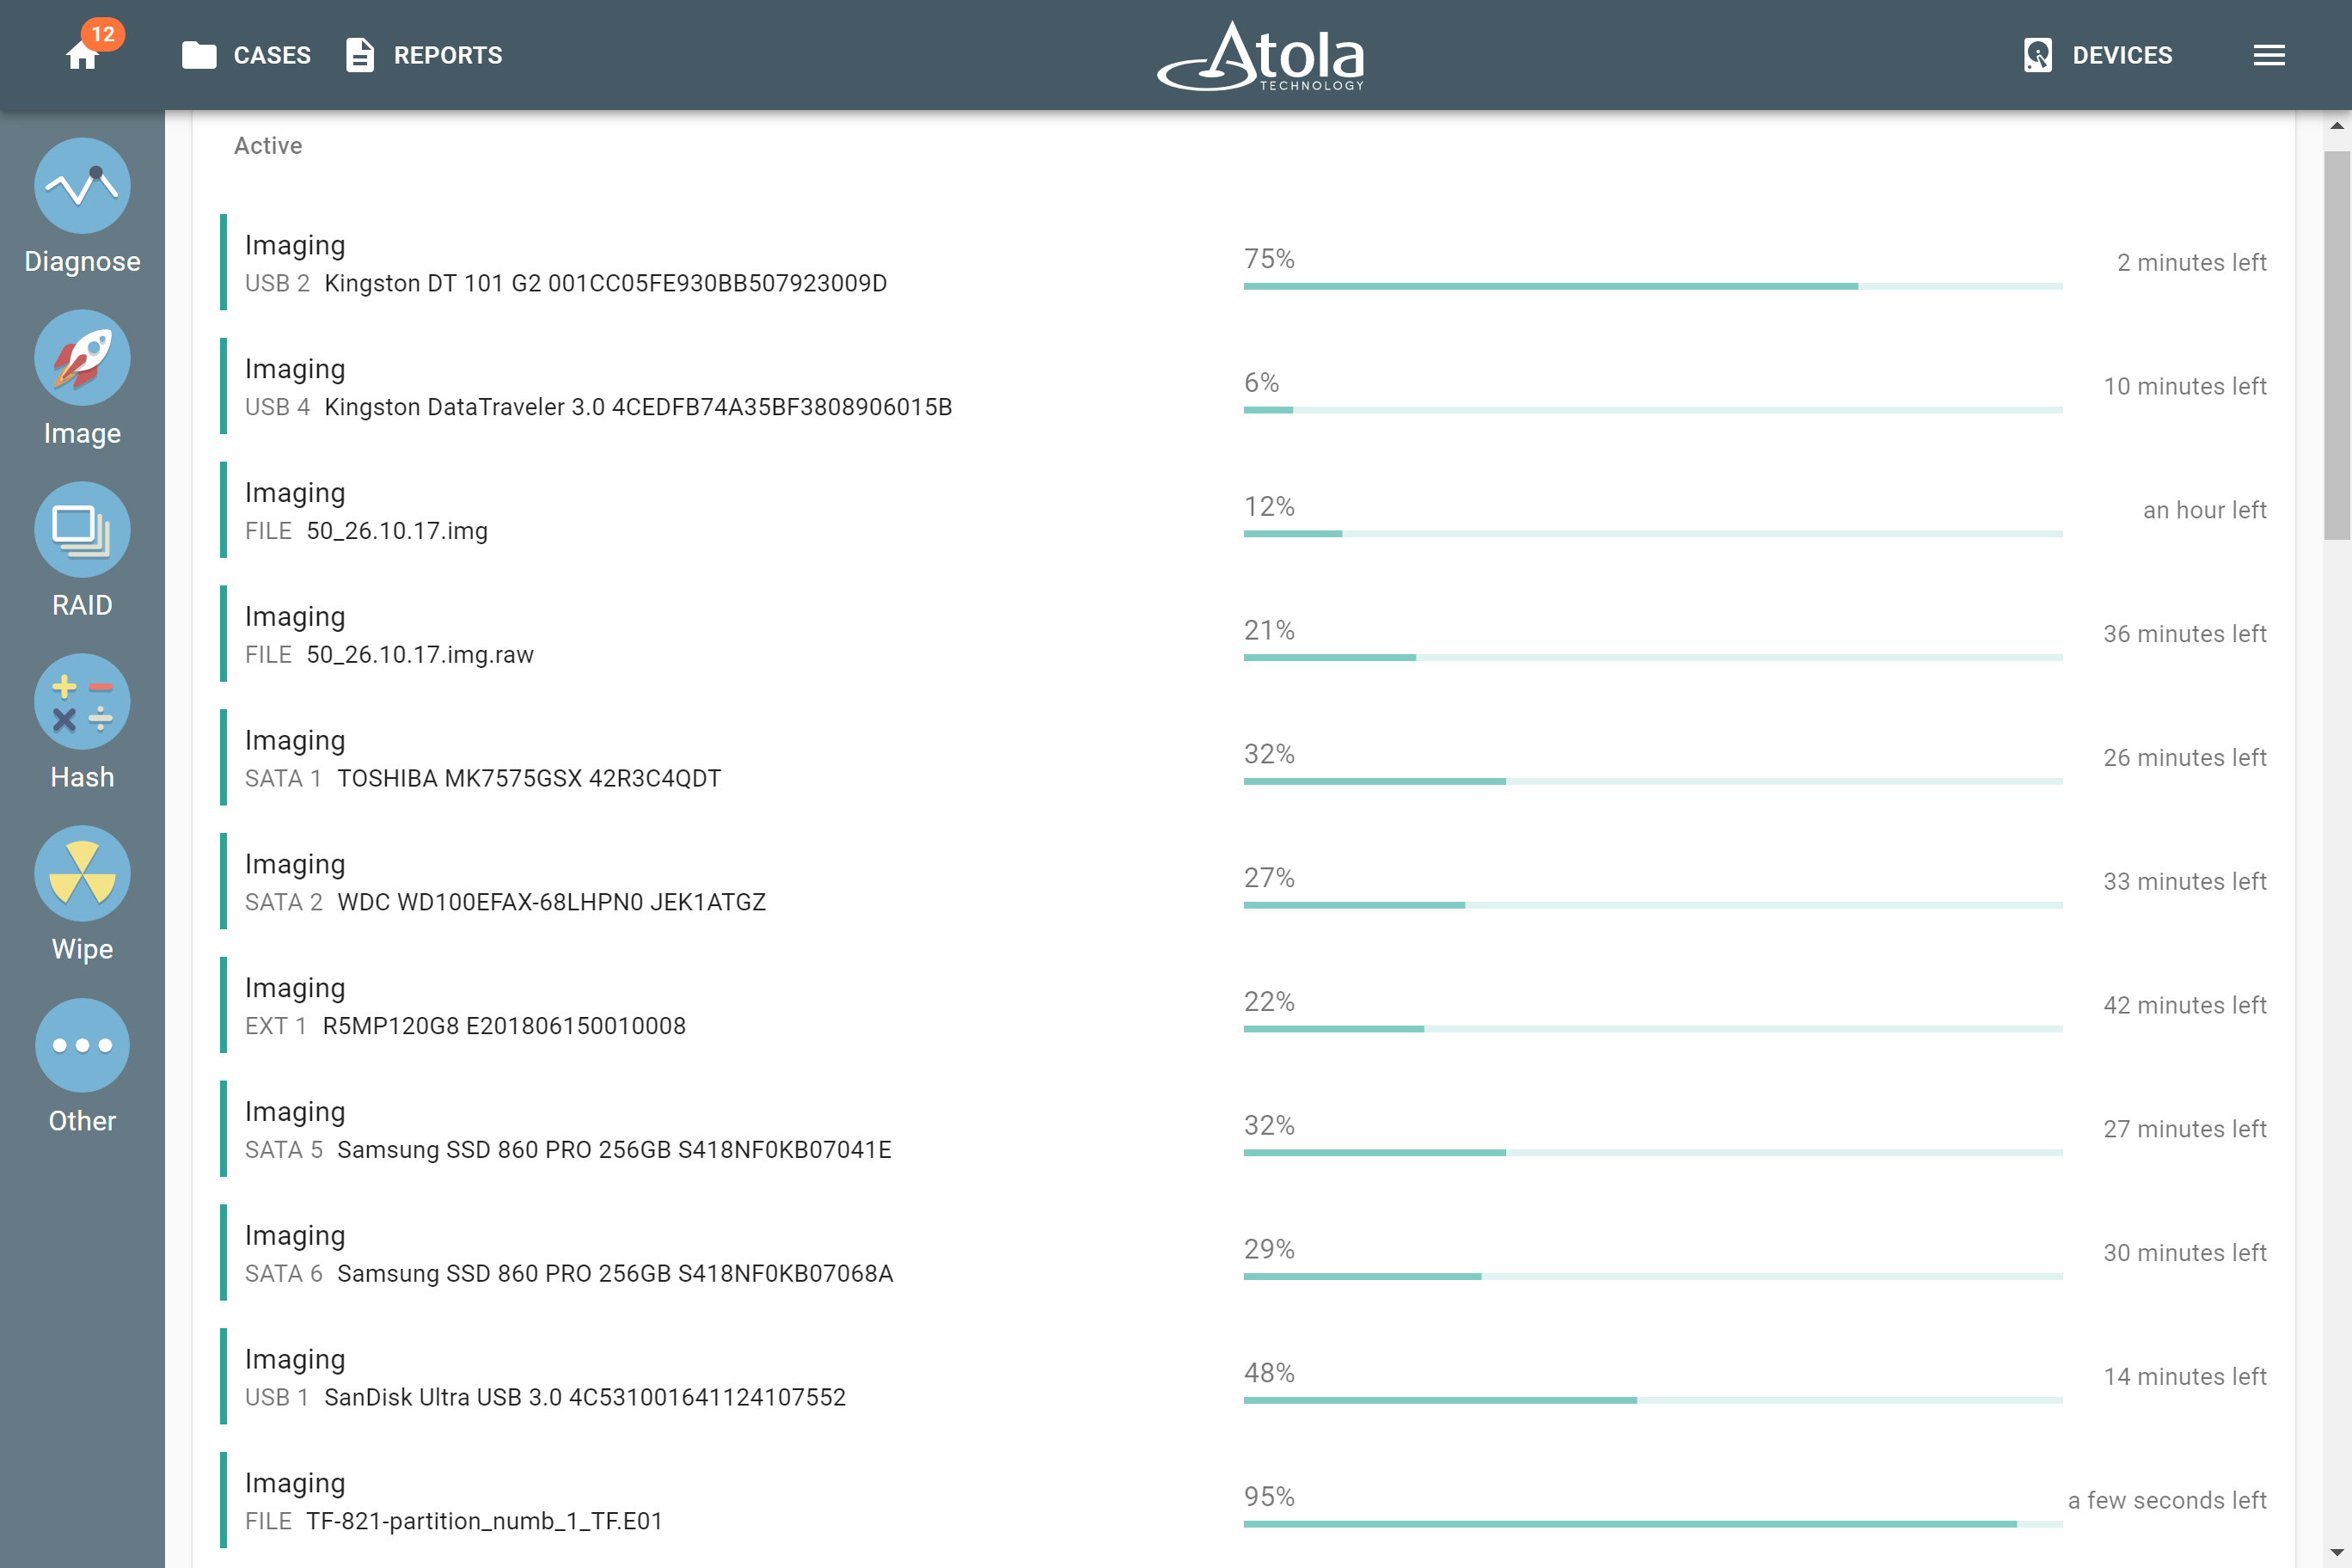Click the 21% progress value
The height and width of the screenshot is (1568, 2352).
[1269, 630]
